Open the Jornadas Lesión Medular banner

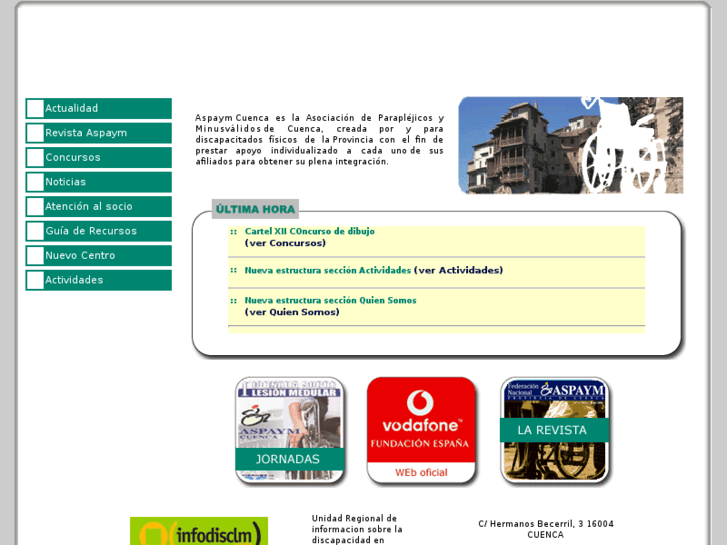[290, 430]
